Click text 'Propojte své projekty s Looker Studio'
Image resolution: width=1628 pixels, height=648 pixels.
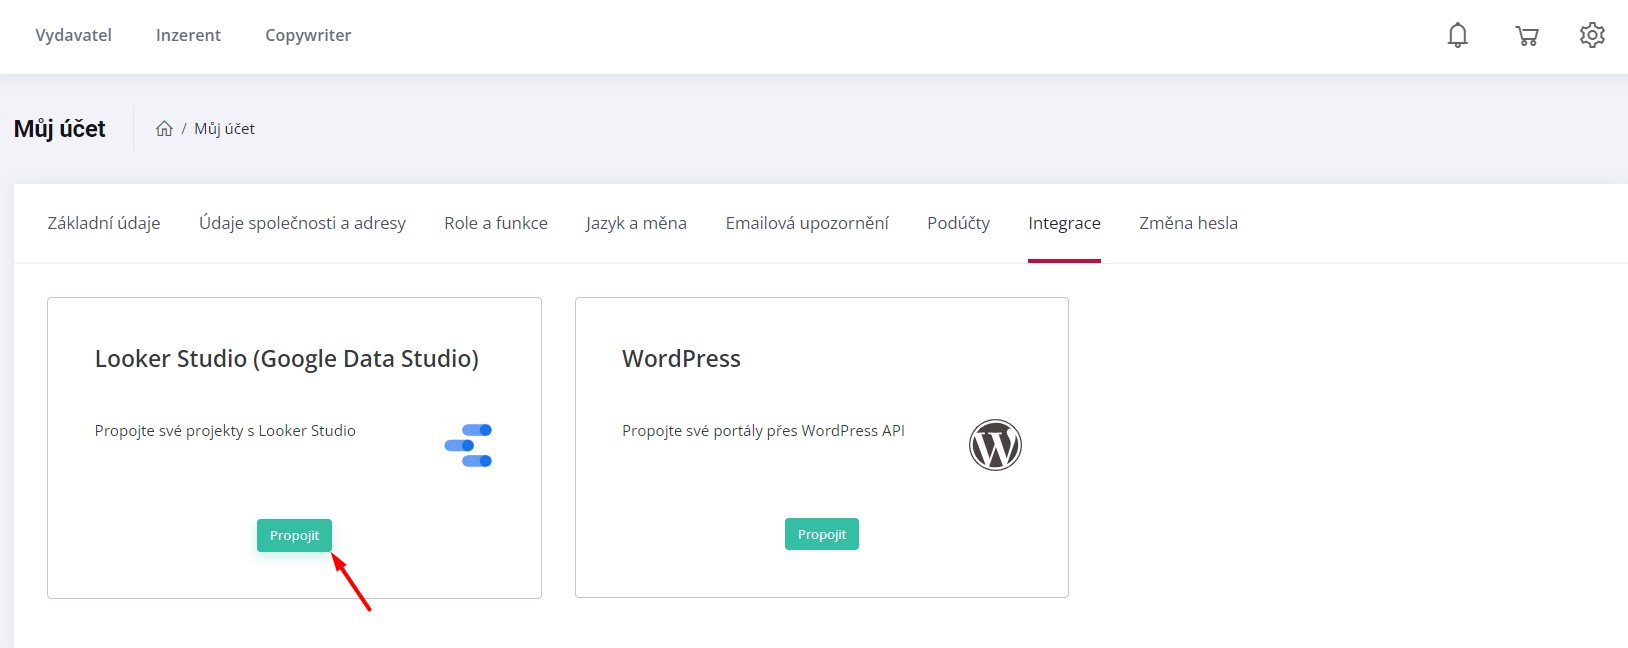click(225, 431)
